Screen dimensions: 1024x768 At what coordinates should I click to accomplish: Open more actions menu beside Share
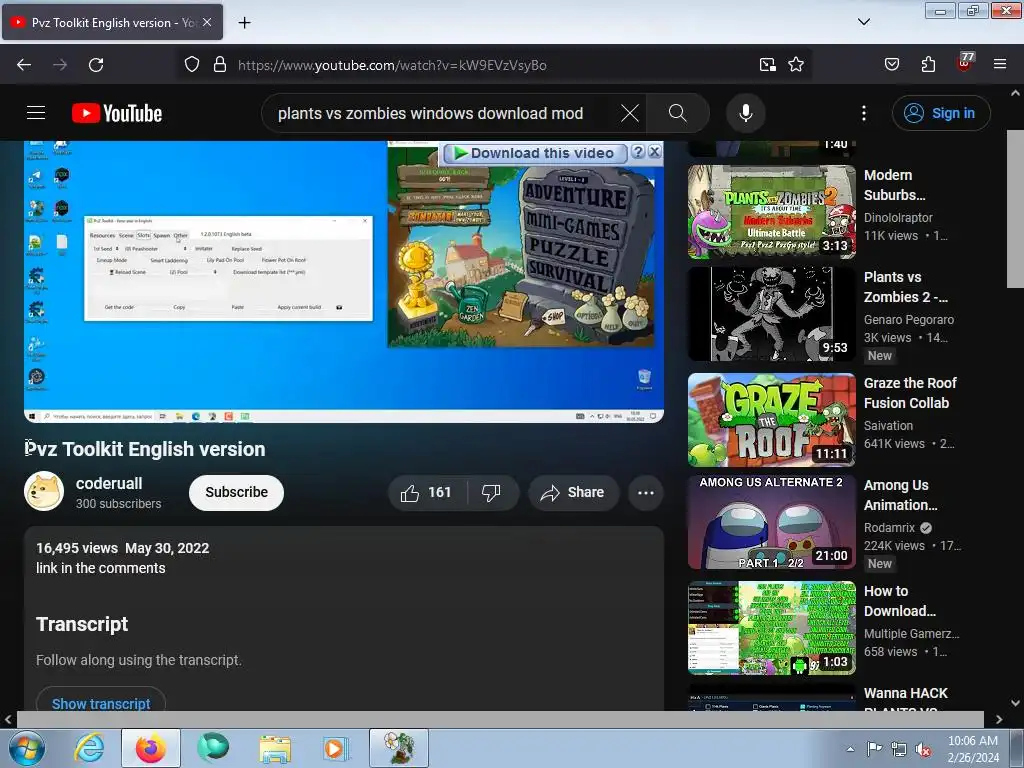pyautogui.click(x=646, y=492)
